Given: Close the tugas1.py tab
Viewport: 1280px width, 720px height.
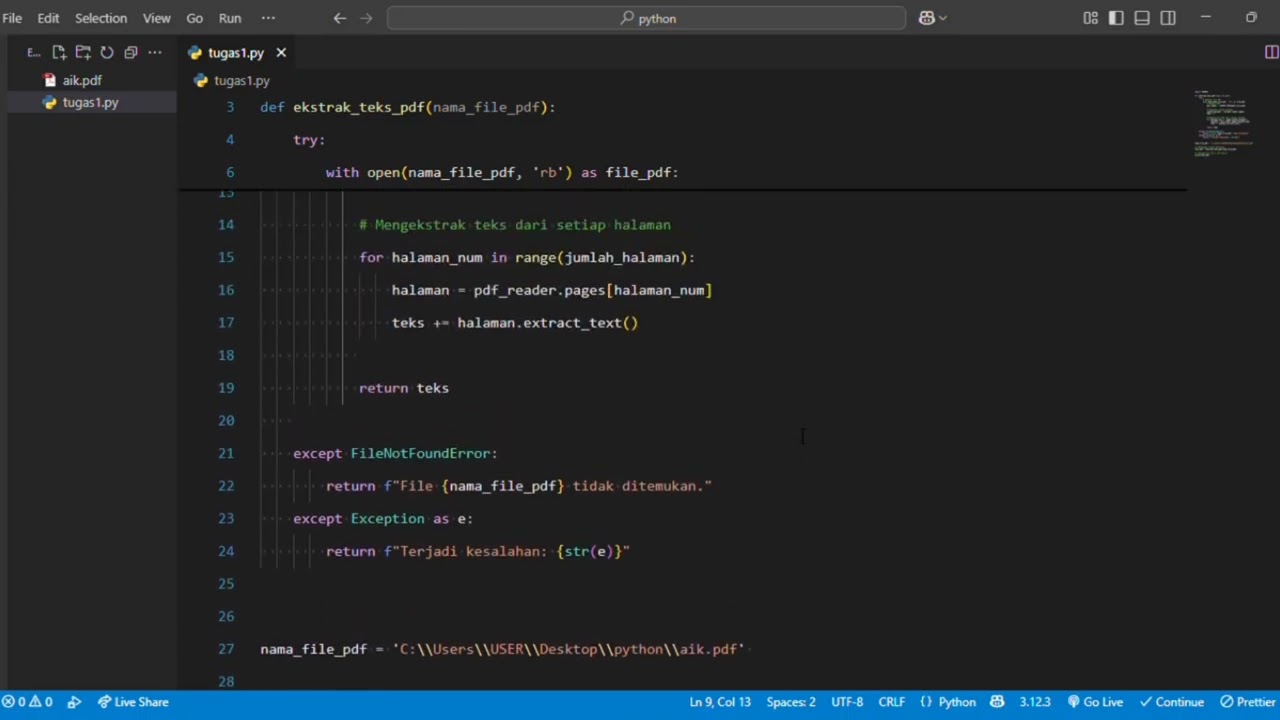Looking at the screenshot, I should pos(281,53).
